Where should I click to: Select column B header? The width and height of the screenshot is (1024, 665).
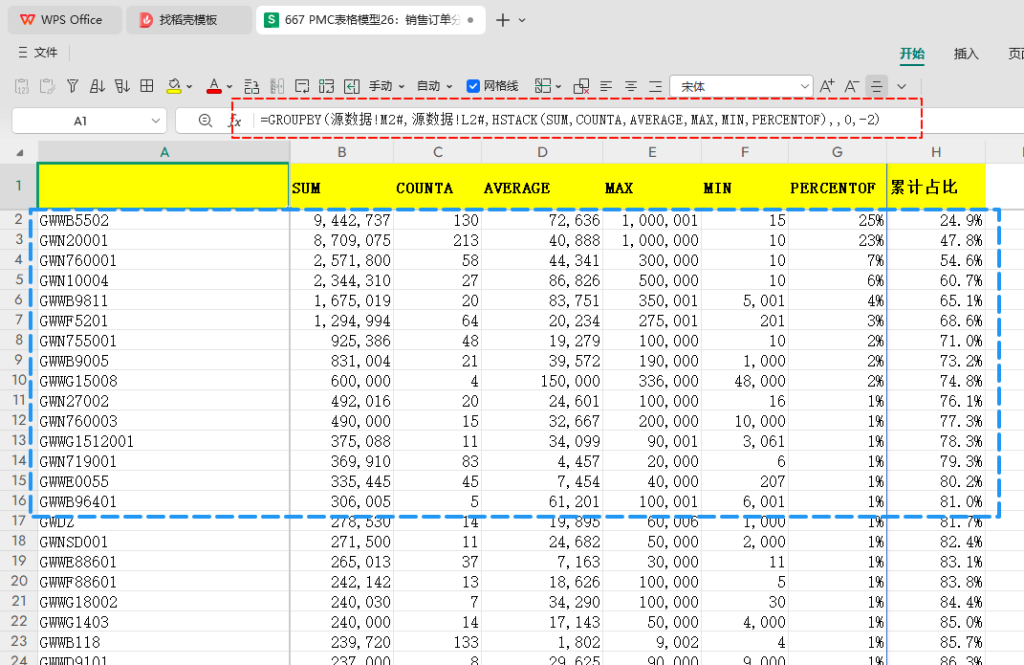[342, 152]
